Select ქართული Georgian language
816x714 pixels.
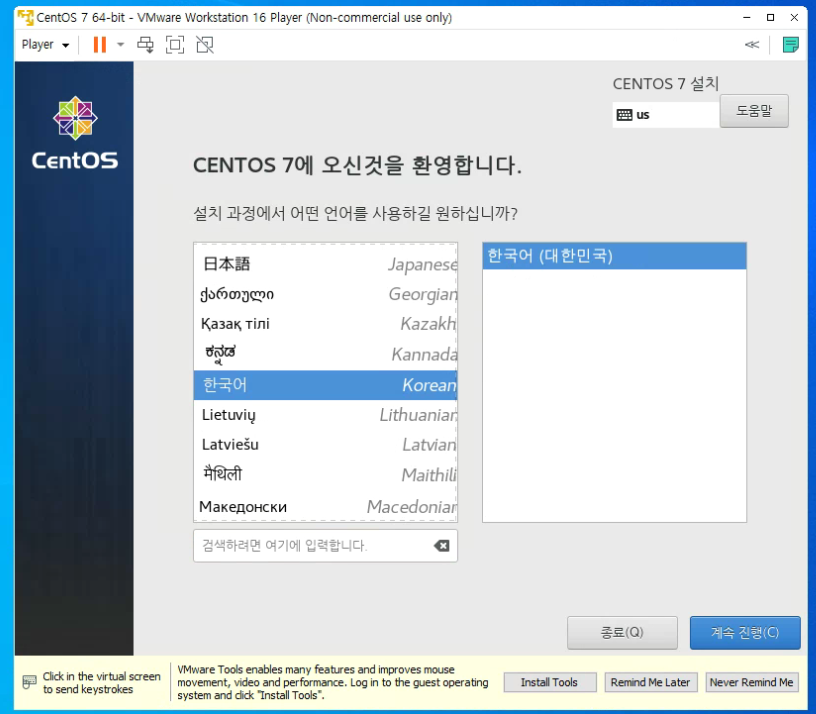[x=326, y=294]
